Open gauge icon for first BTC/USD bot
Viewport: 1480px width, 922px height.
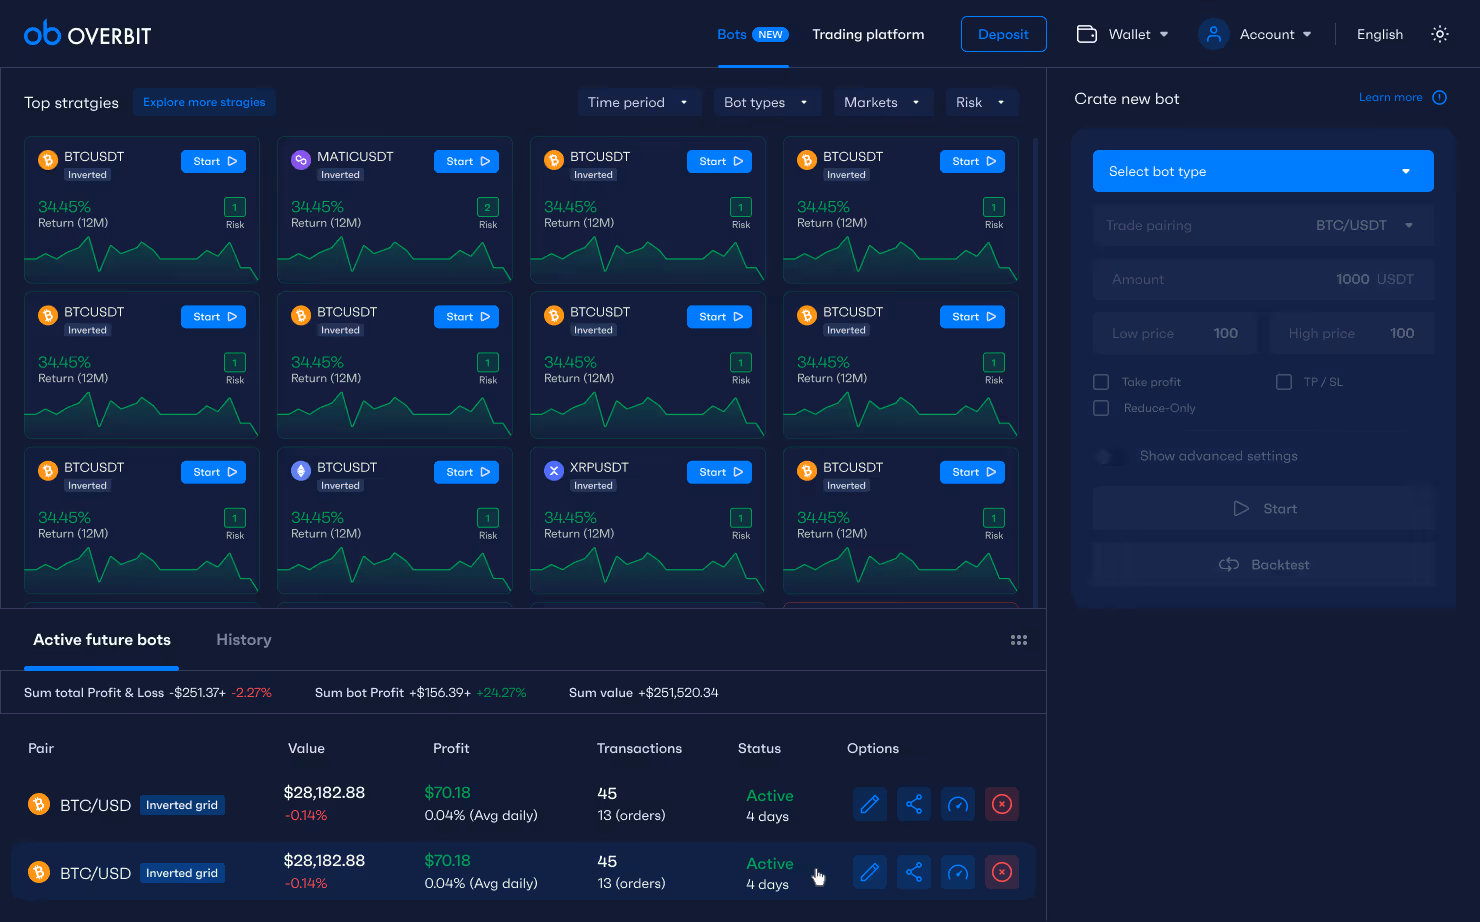pyautogui.click(x=958, y=804)
